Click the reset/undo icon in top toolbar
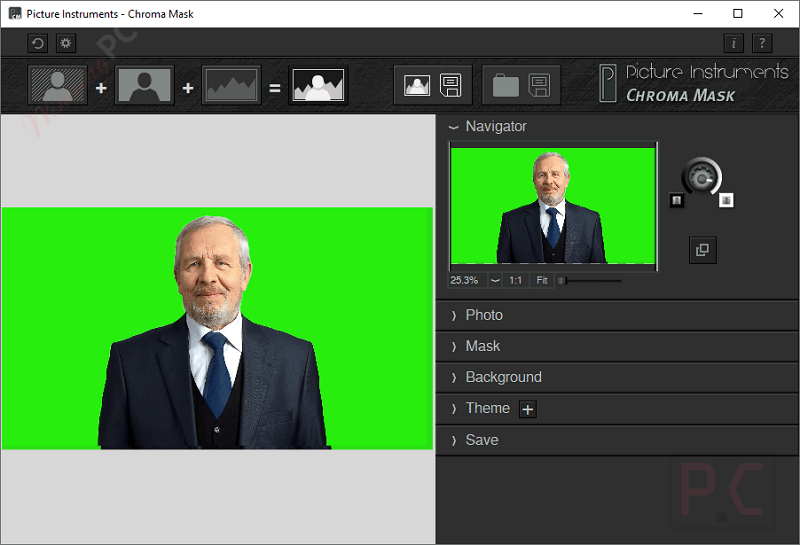Viewport: 800px width, 545px height. pyautogui.click(x=38, y=43)
